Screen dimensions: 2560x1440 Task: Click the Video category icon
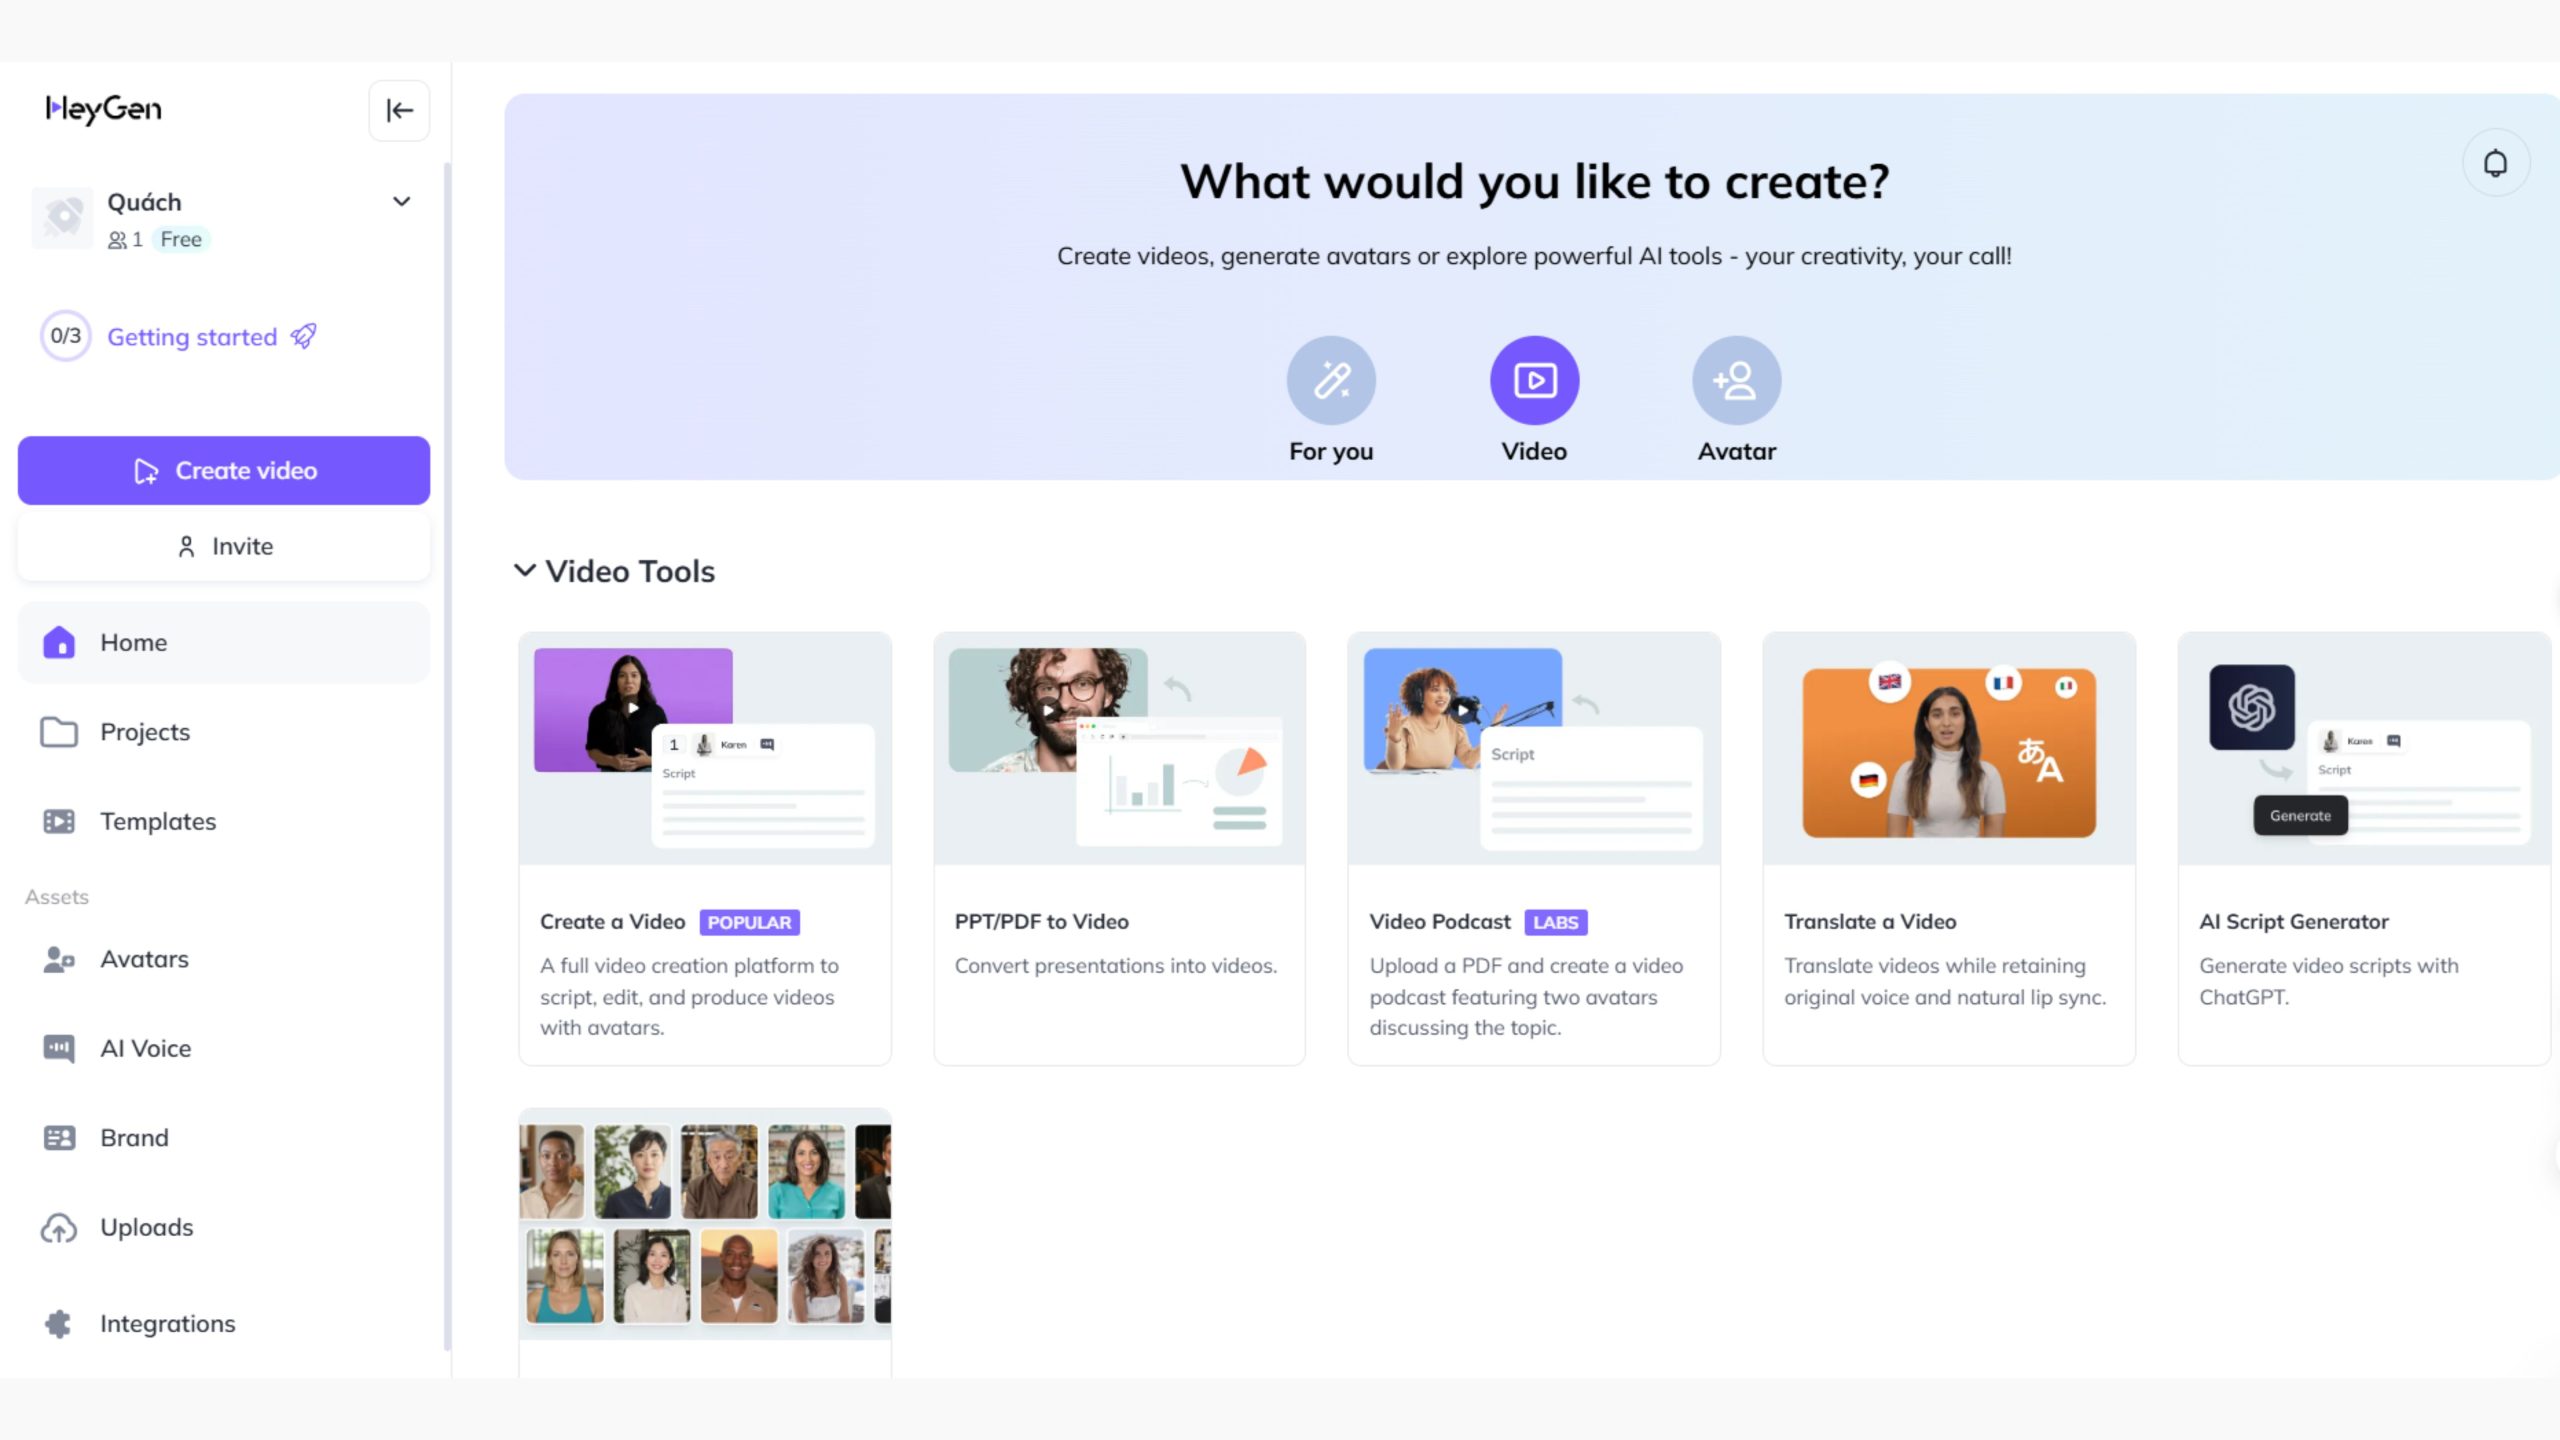pyautogui.click(x=1533, y=380)
